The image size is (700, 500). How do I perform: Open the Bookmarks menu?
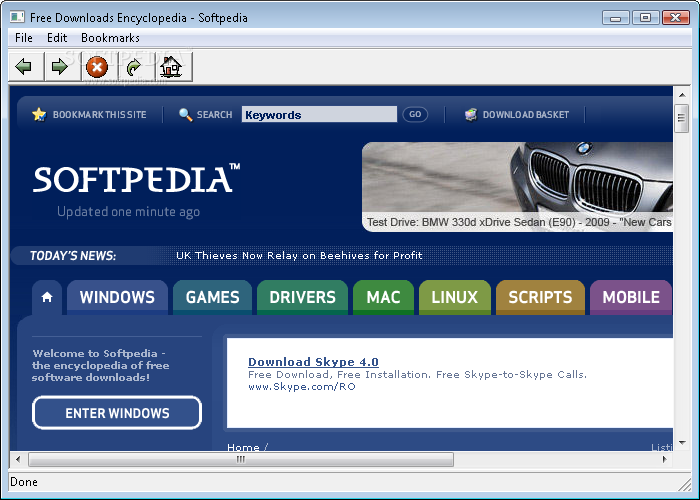tap(110, 38)
